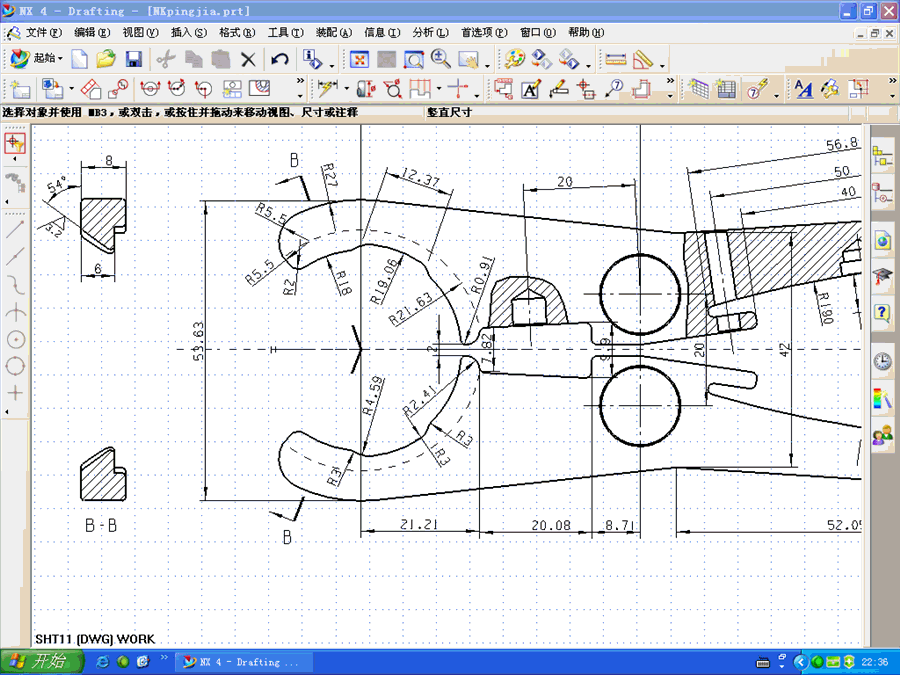Click the Section view icon

click(150, 89)
